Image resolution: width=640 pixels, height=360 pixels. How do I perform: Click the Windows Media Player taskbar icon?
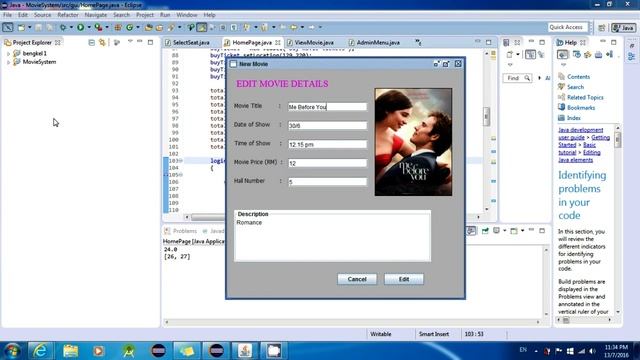point(98,351)
